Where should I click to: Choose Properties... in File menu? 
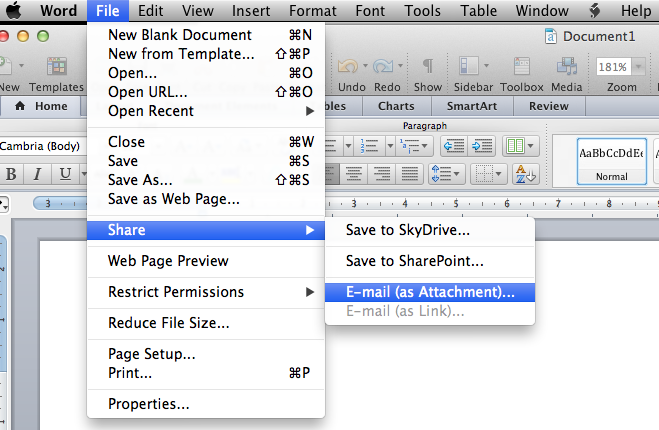point(206,404)
